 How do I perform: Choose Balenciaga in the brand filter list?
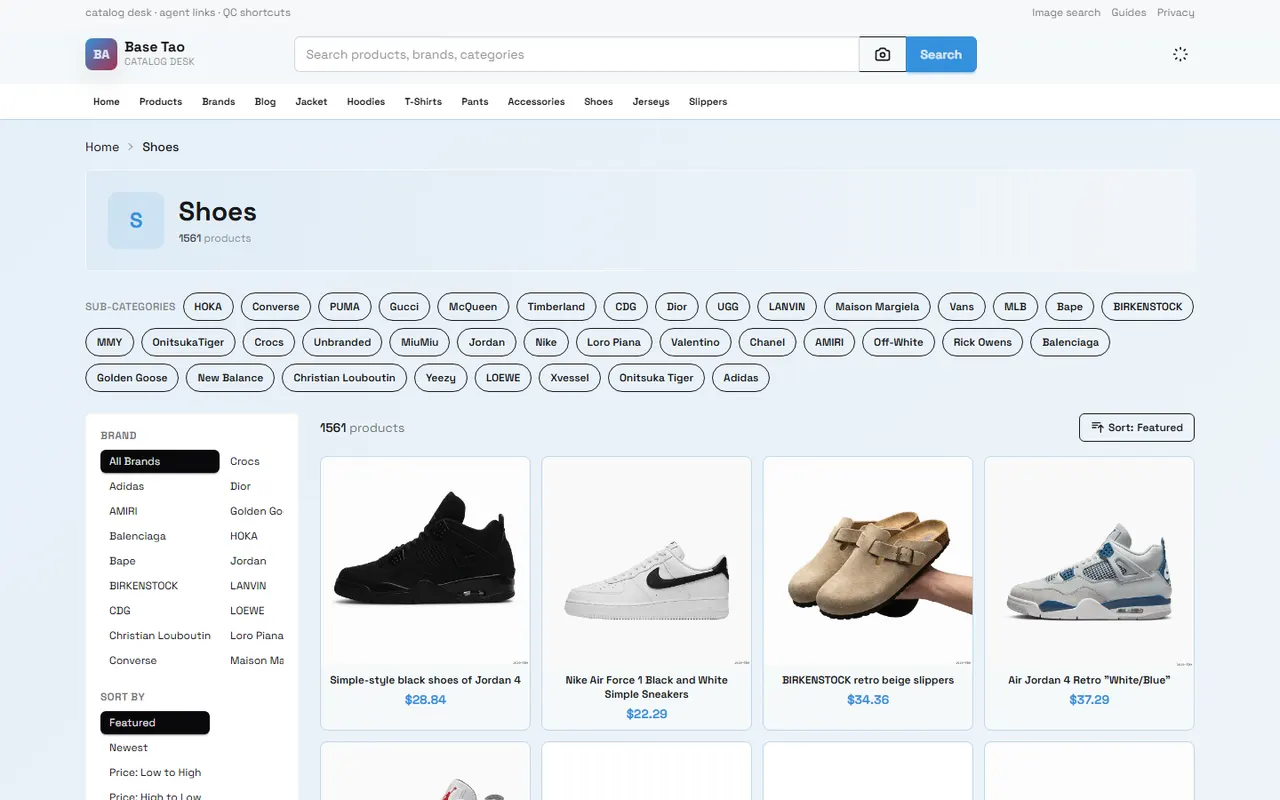[138, 536]
